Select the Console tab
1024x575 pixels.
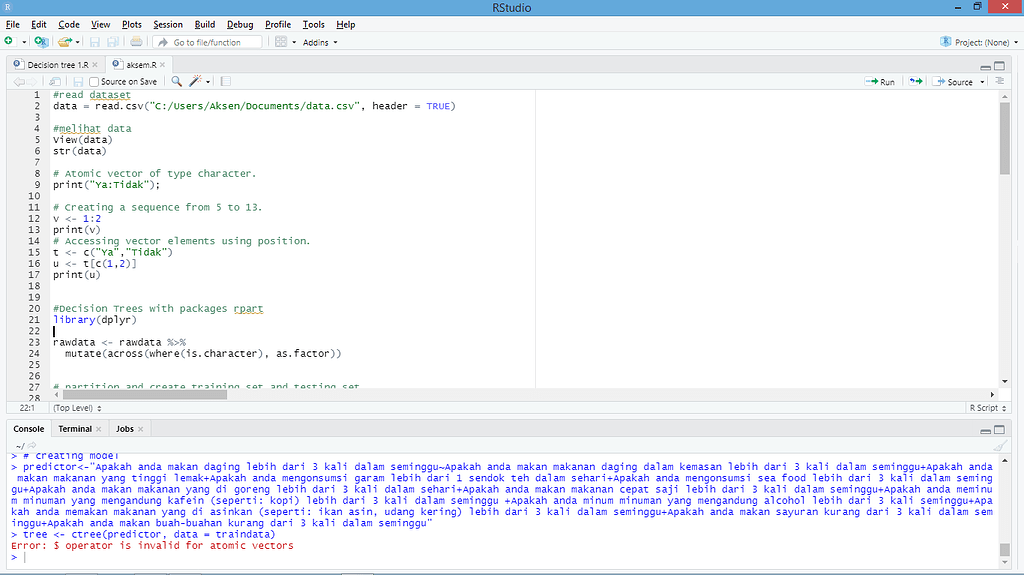click(29, 429)
